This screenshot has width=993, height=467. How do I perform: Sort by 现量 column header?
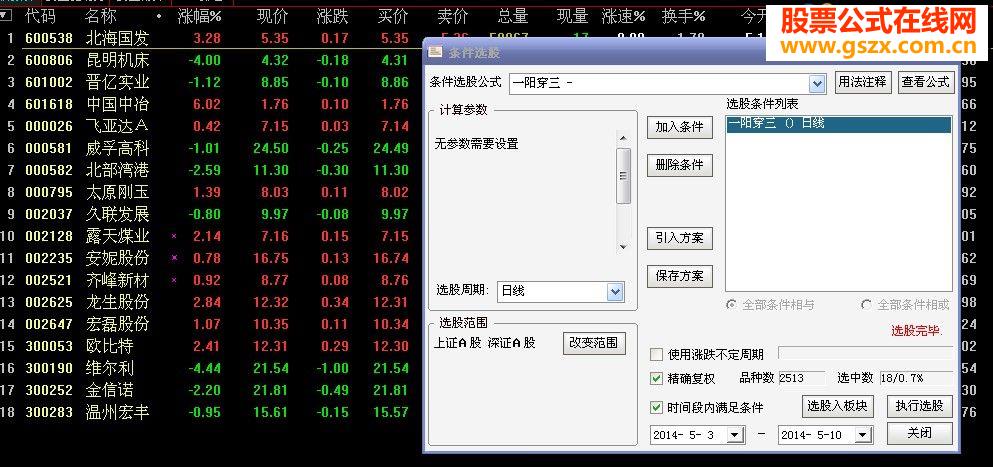pos(572,16)
